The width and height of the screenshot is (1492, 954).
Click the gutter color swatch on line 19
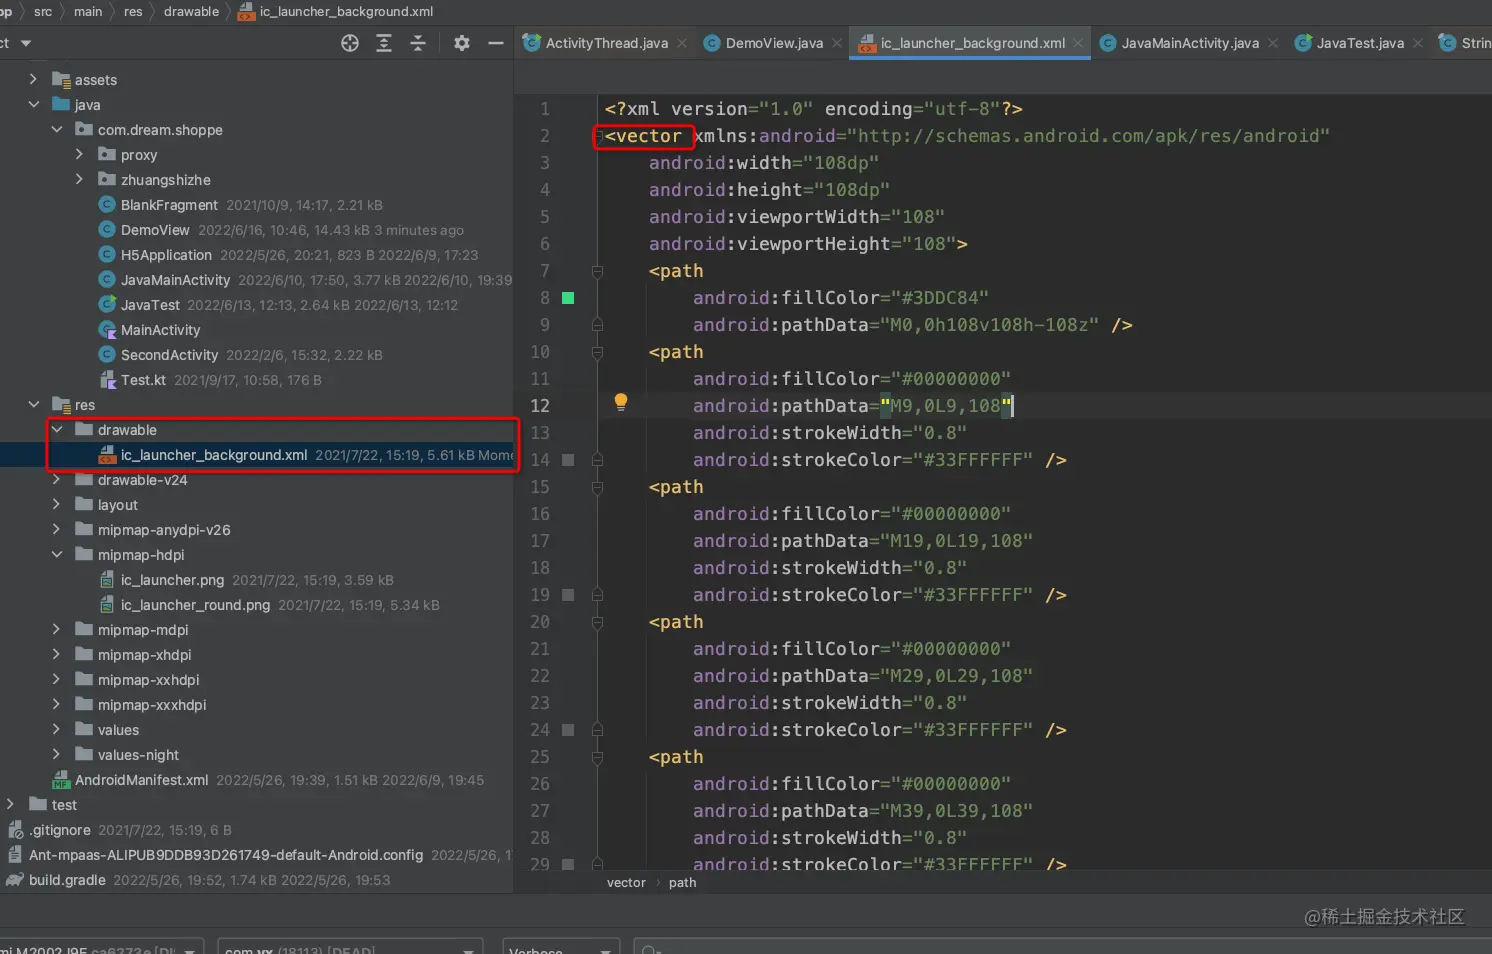coord(568,595)
